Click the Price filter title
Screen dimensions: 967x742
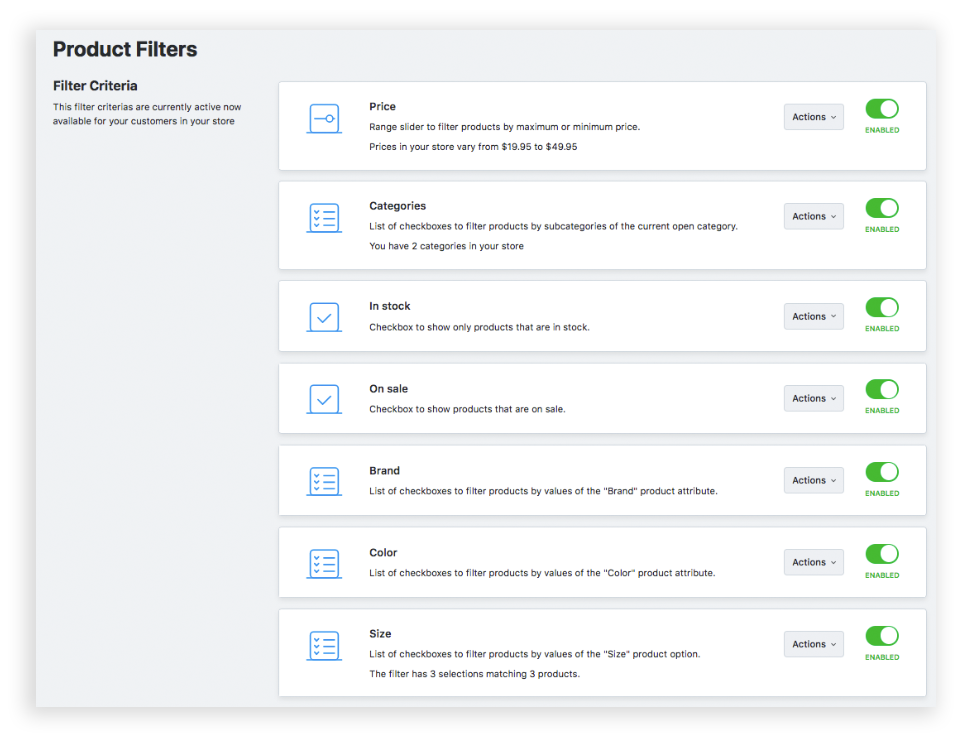click(382, 107)
